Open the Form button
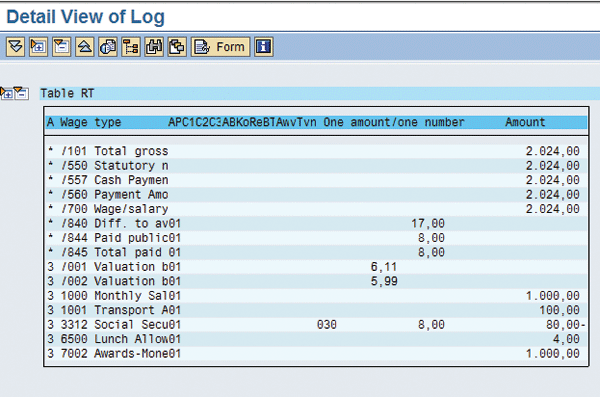Image resolution: width=600 pixels, height=397 pixels. pyautogui.click(x=220, y=47)
